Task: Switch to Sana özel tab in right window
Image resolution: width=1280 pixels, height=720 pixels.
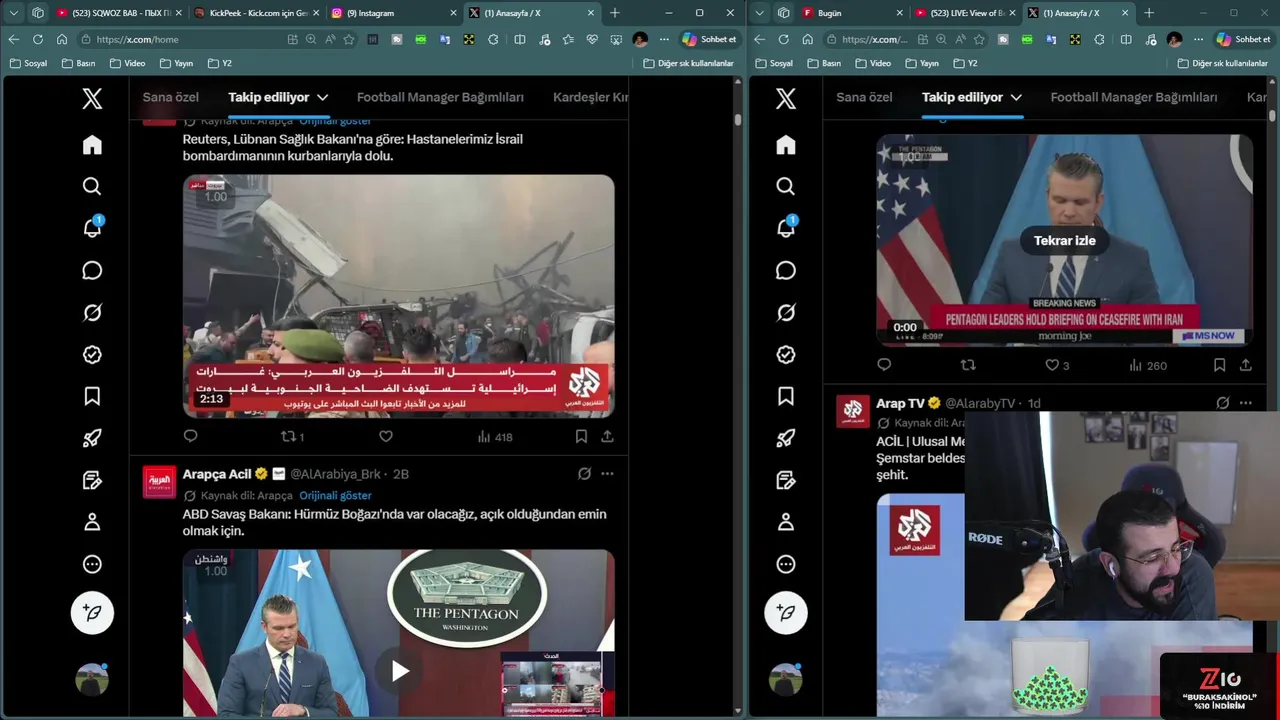Action: 864,97
